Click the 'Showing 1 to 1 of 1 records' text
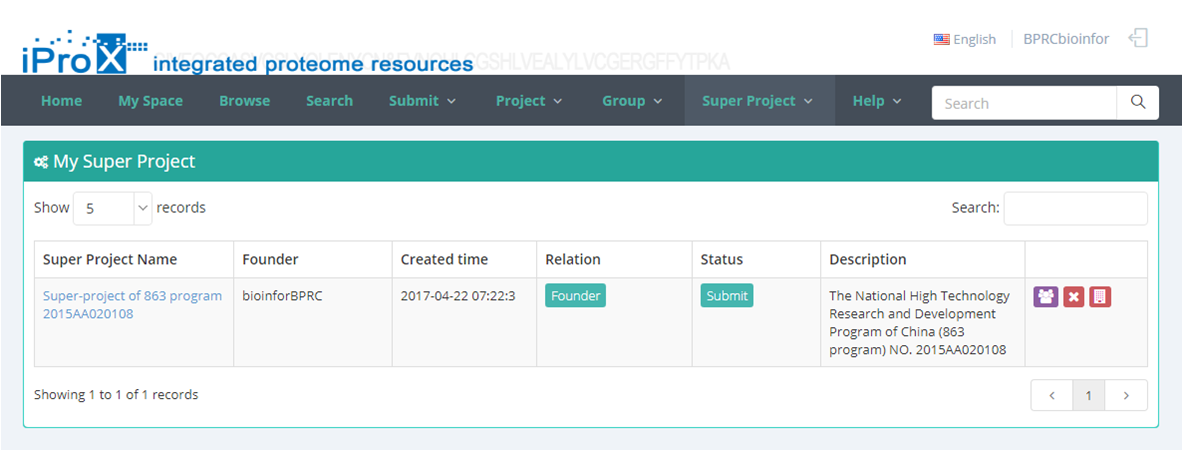Screen dimensions: 1183x451 pyautogui.click(x=116, y=394)
